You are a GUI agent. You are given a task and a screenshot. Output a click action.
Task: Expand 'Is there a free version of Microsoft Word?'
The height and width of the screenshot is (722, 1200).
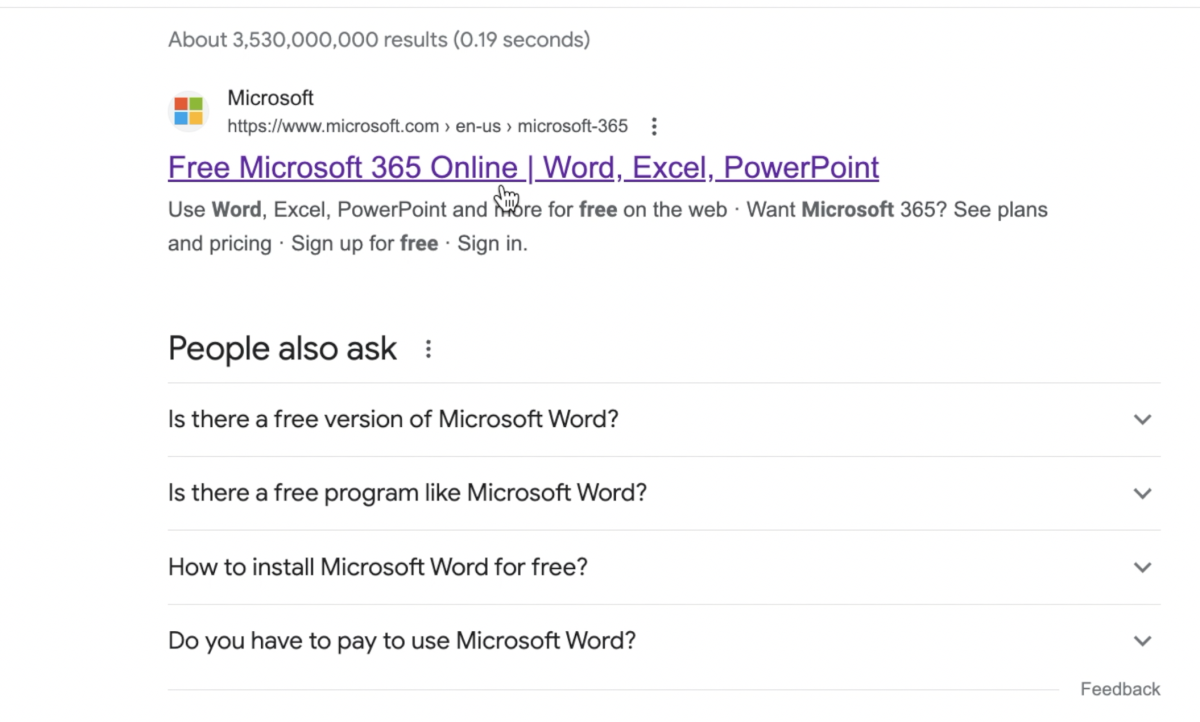[1141, 419]
